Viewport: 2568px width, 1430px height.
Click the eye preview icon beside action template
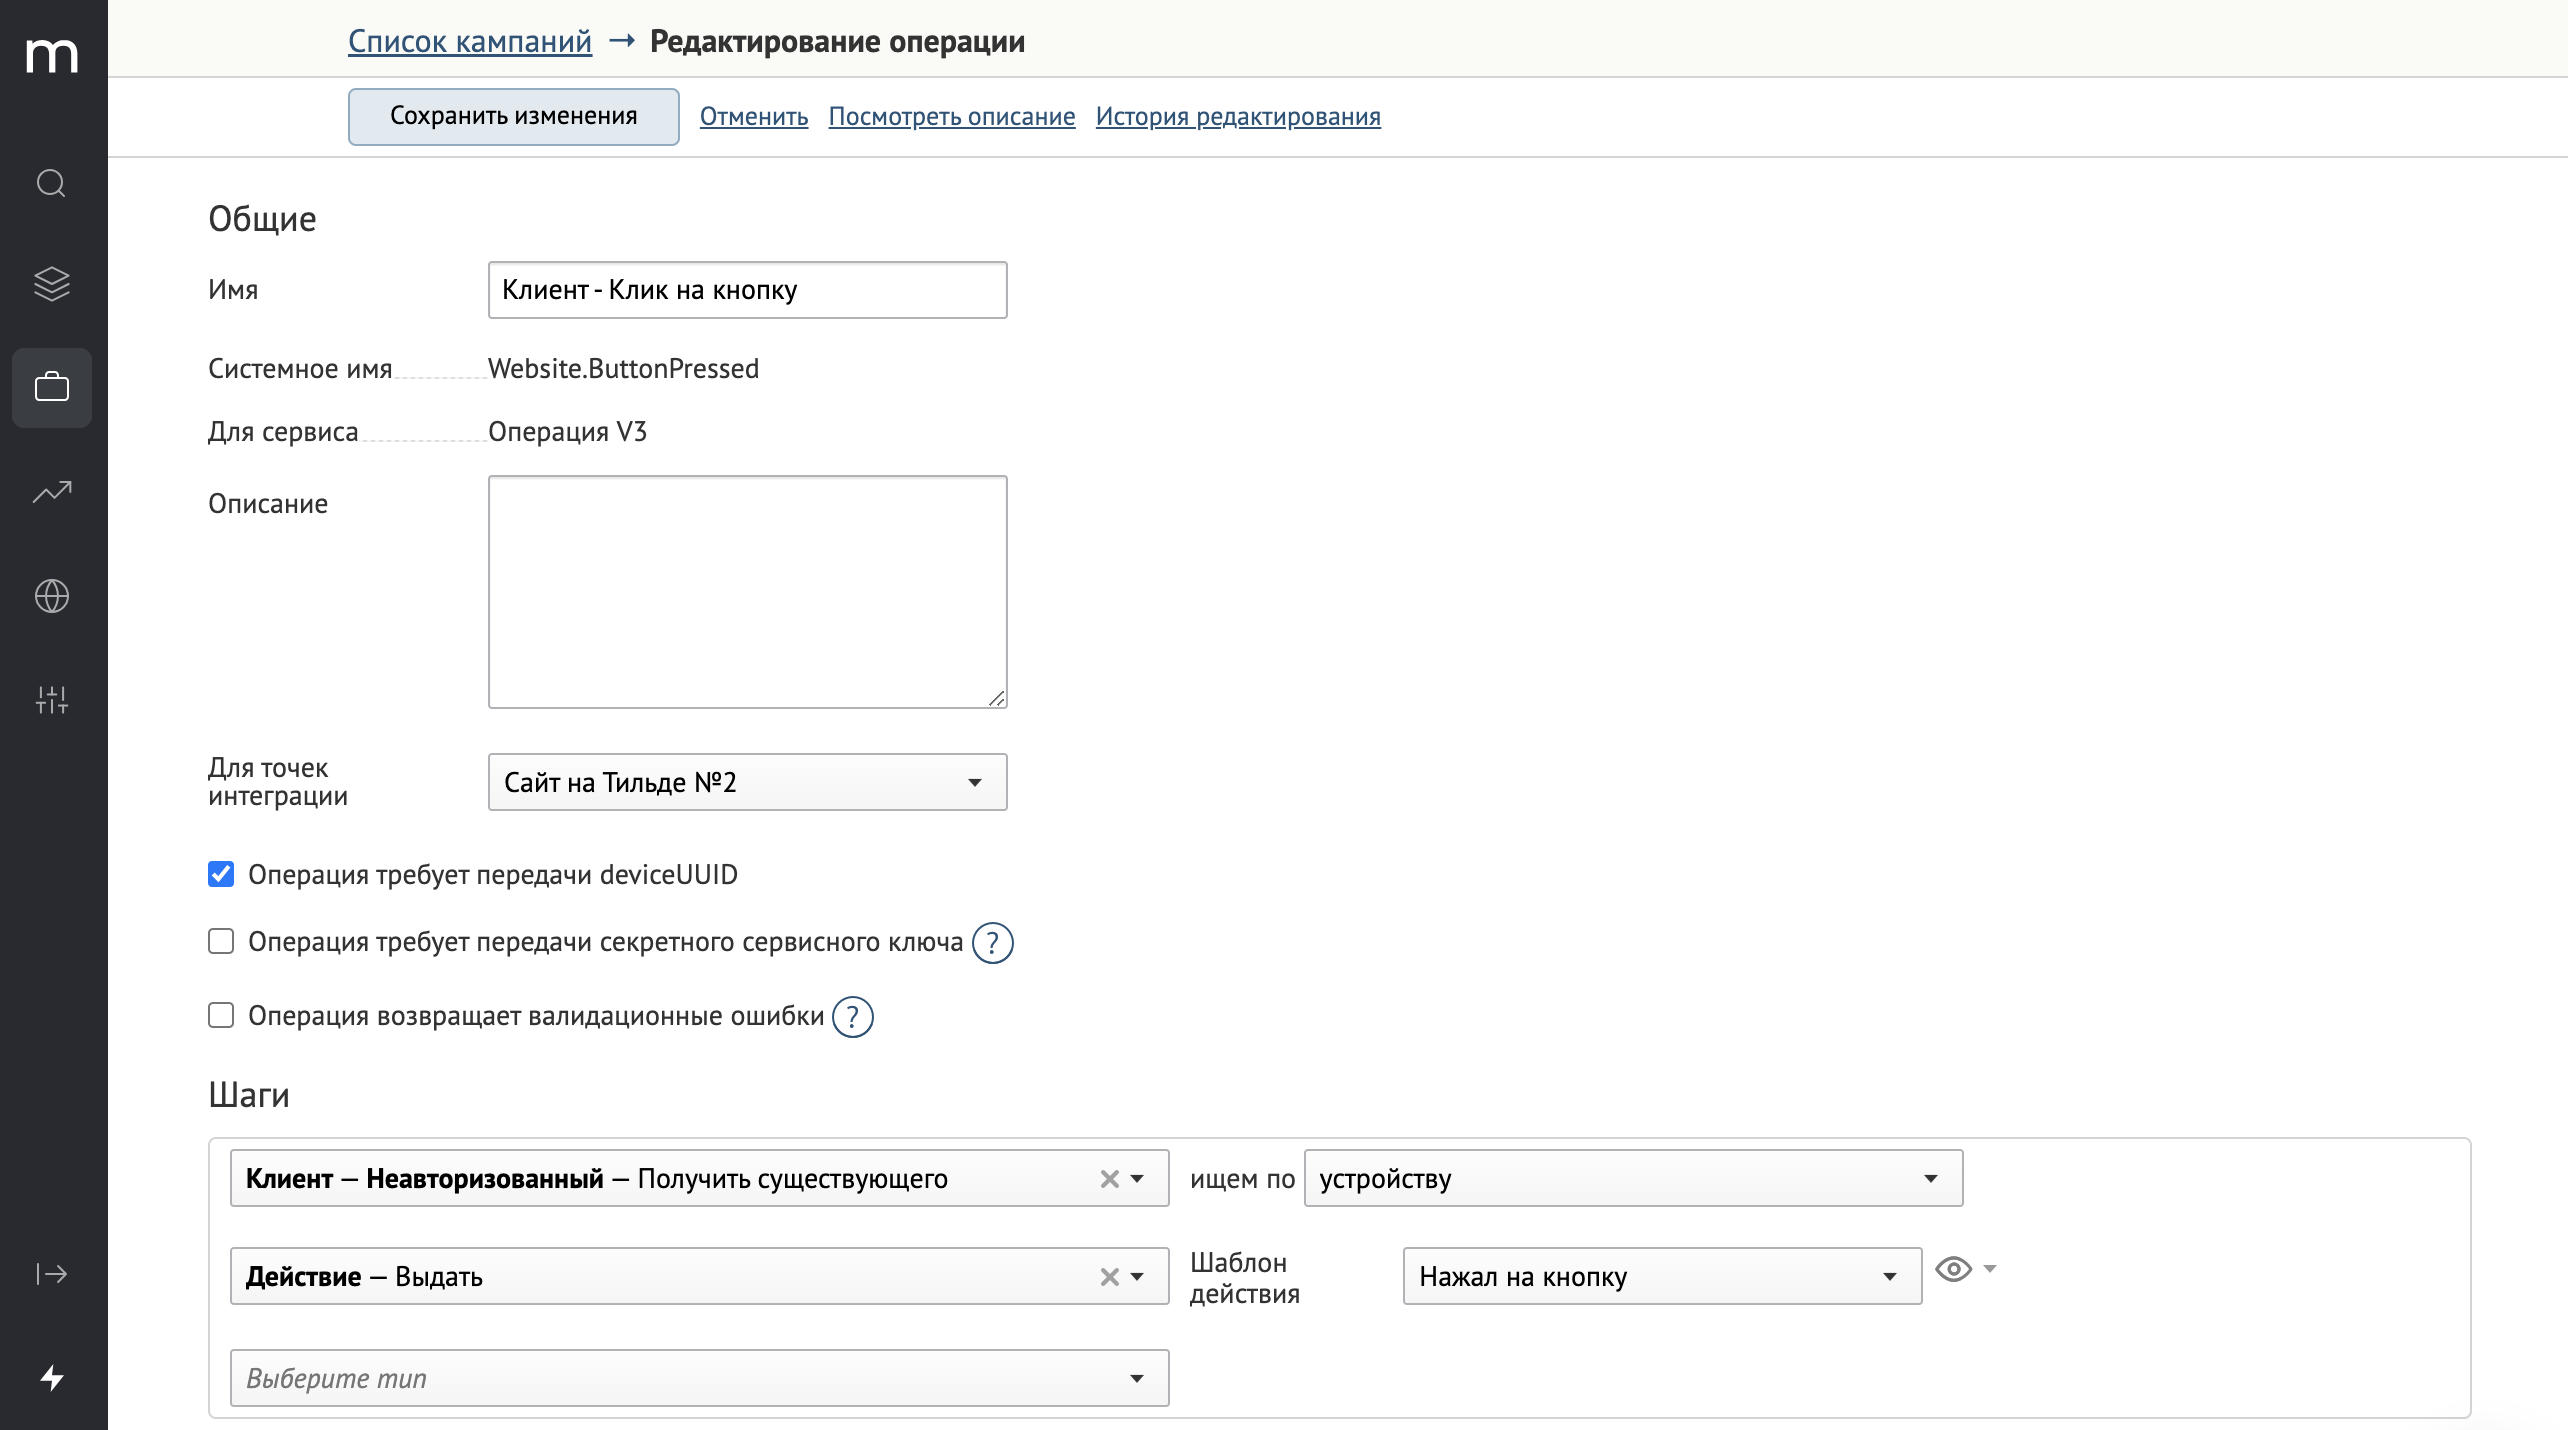point(1953,1269)
